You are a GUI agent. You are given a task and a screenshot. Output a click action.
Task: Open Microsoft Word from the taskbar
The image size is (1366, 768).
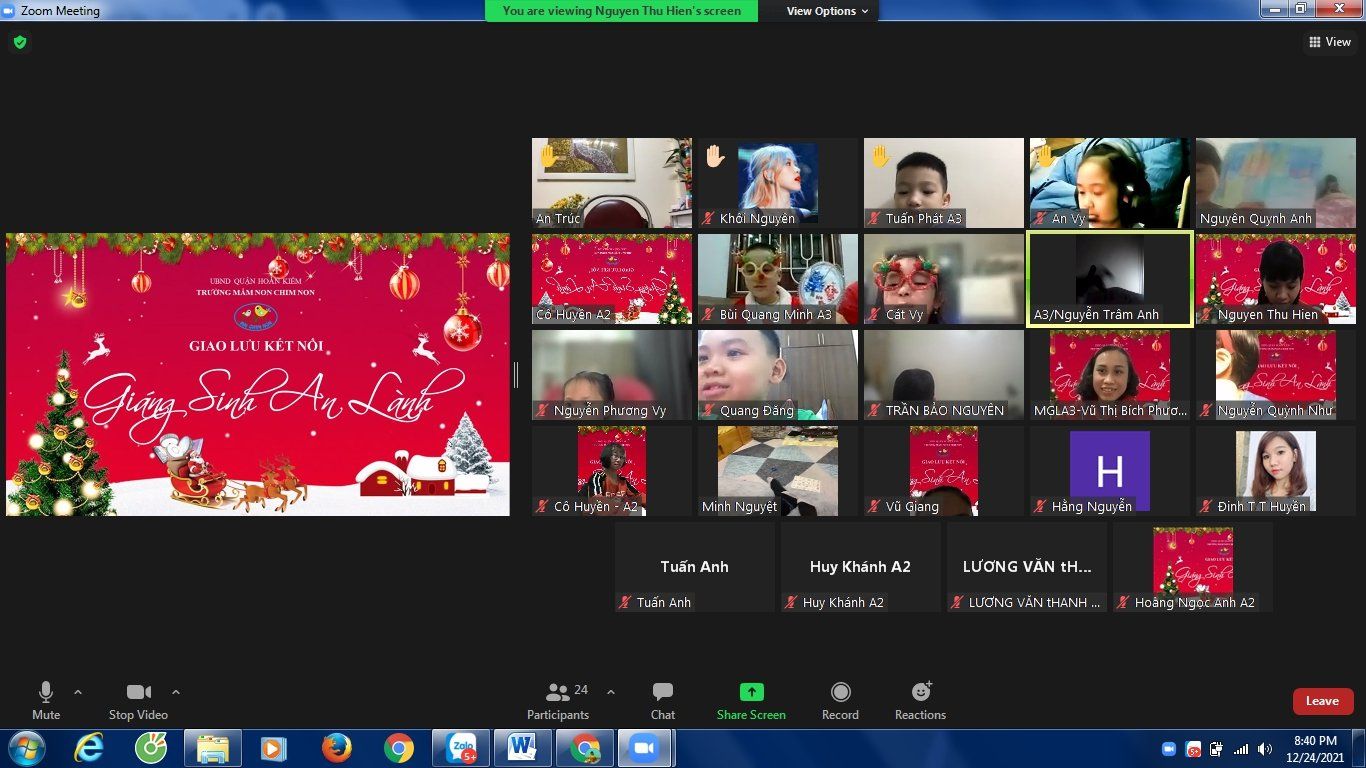[522, 748]
